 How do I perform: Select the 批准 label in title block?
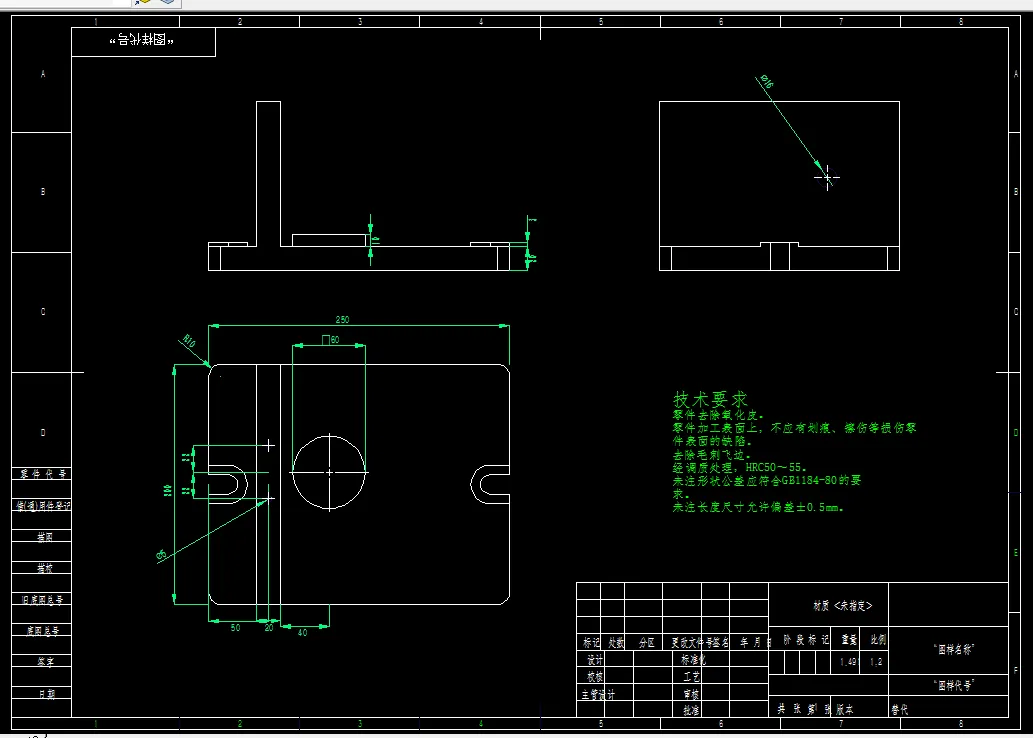691,710
